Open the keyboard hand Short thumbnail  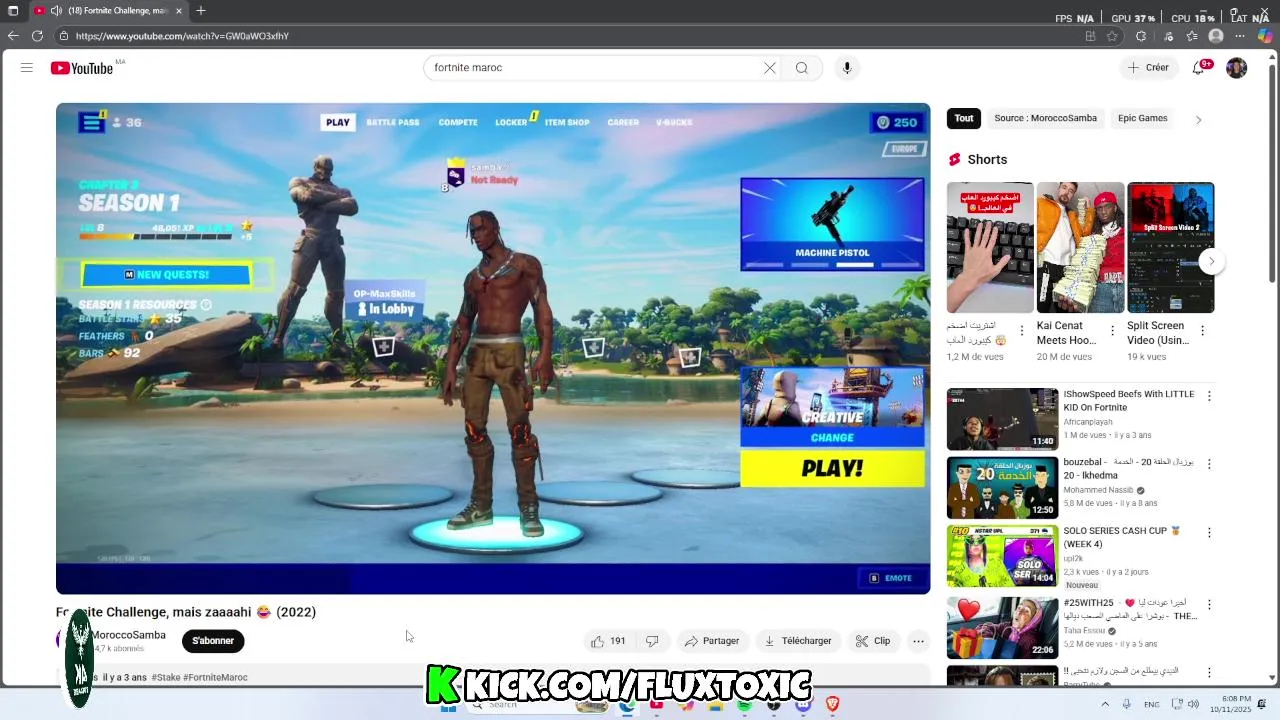(990, 247)
